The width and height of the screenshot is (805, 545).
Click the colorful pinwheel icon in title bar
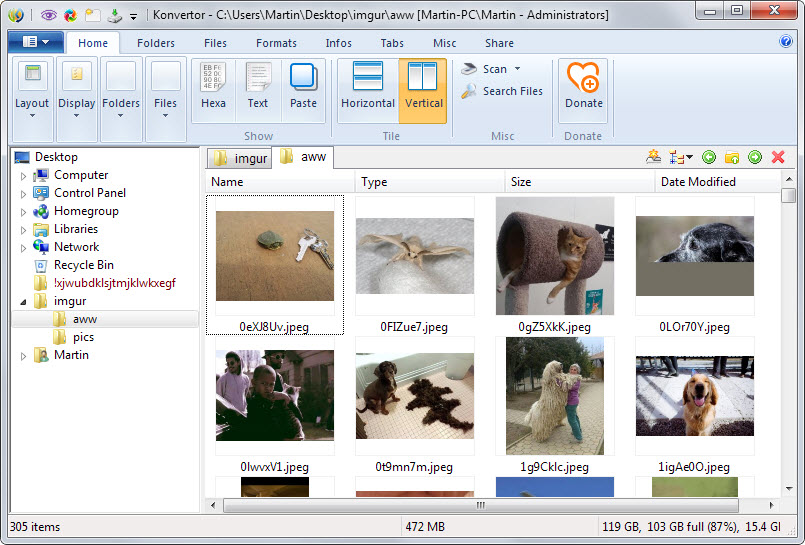(x=70, y=15)
